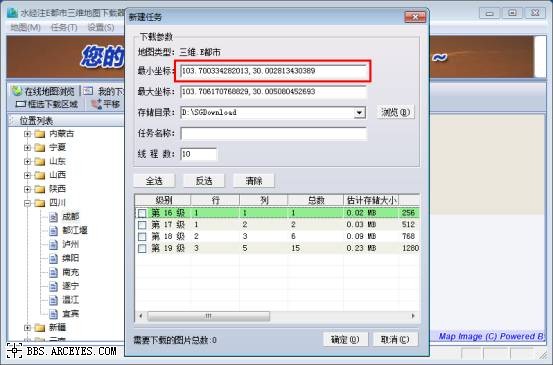Viewport: 553px width, 365px height.
Task: Expand the 内蒙古 tree node
Action: point(27,134)
